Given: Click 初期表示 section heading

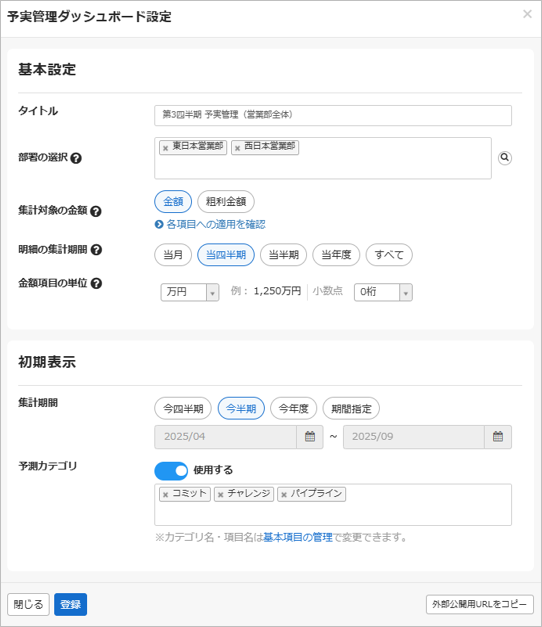Looking at the screenshot, I should tap(47, 362).
